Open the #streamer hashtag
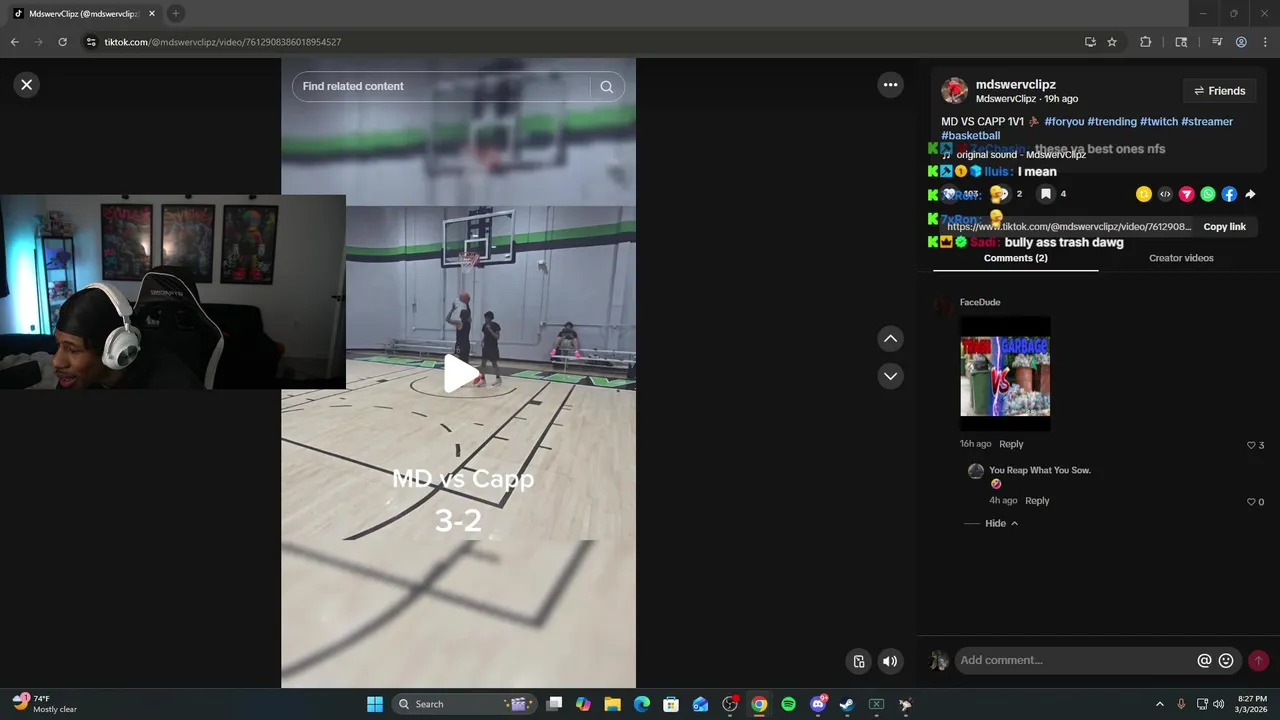 [x=1207, y=122]
